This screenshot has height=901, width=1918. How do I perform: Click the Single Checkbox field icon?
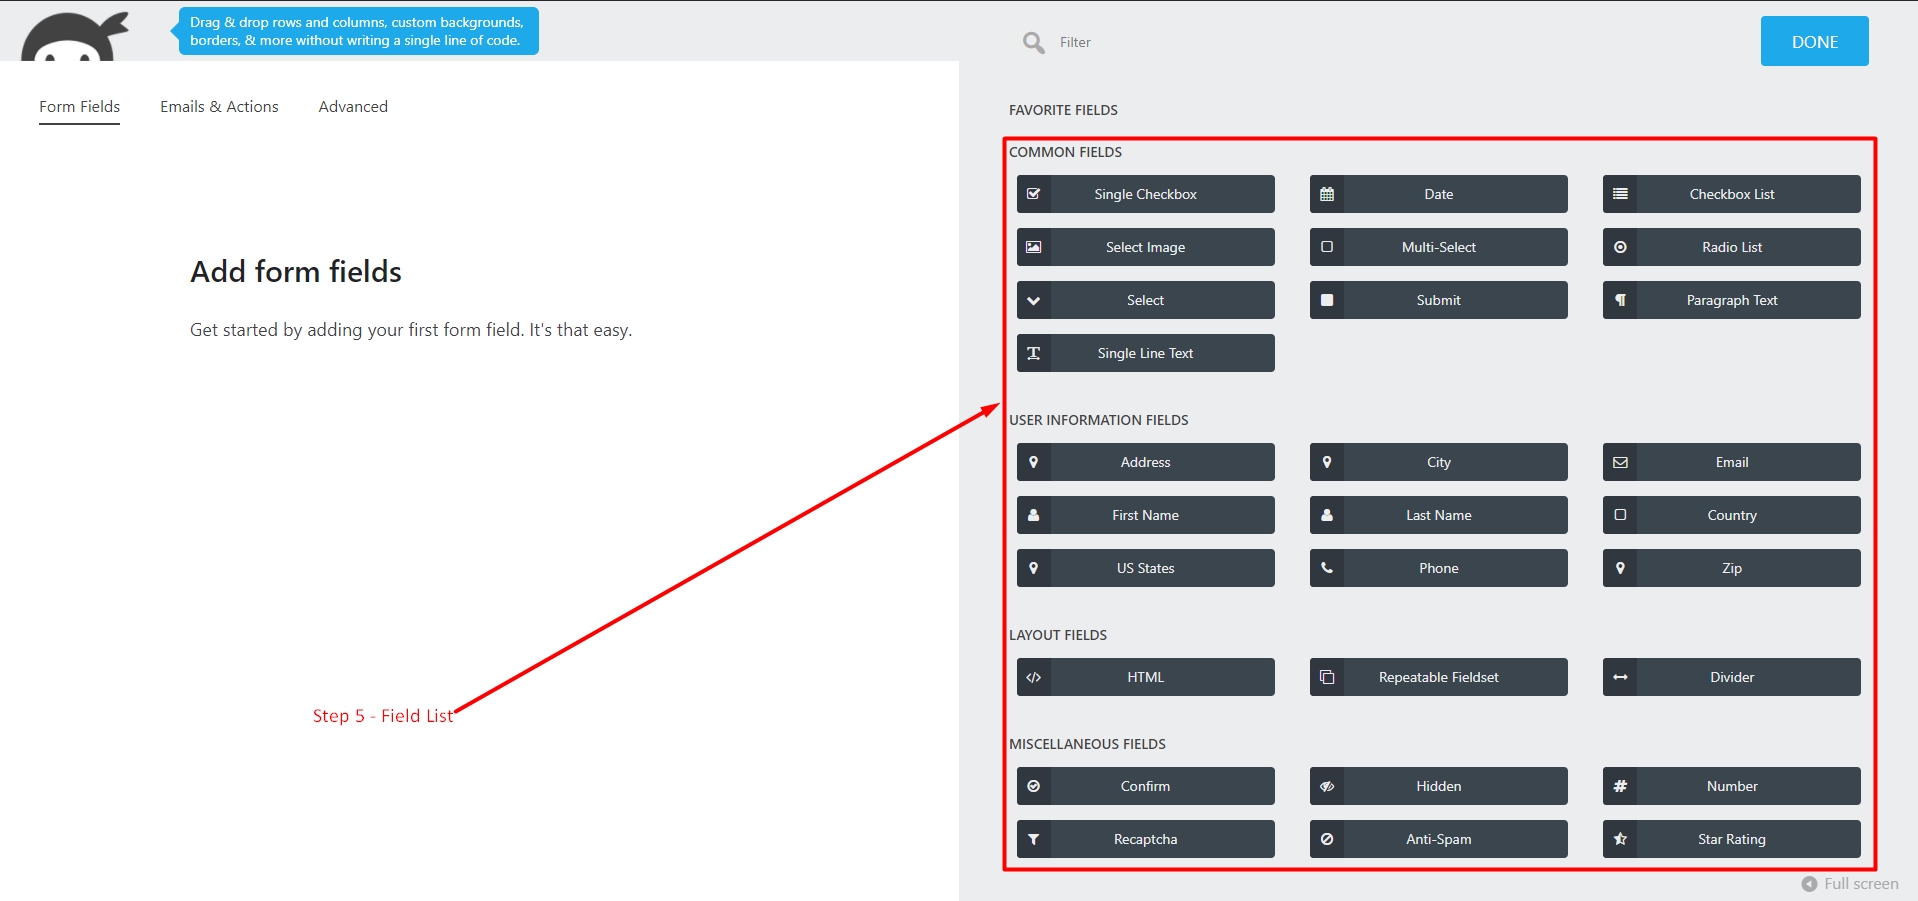click(1033, 194)
